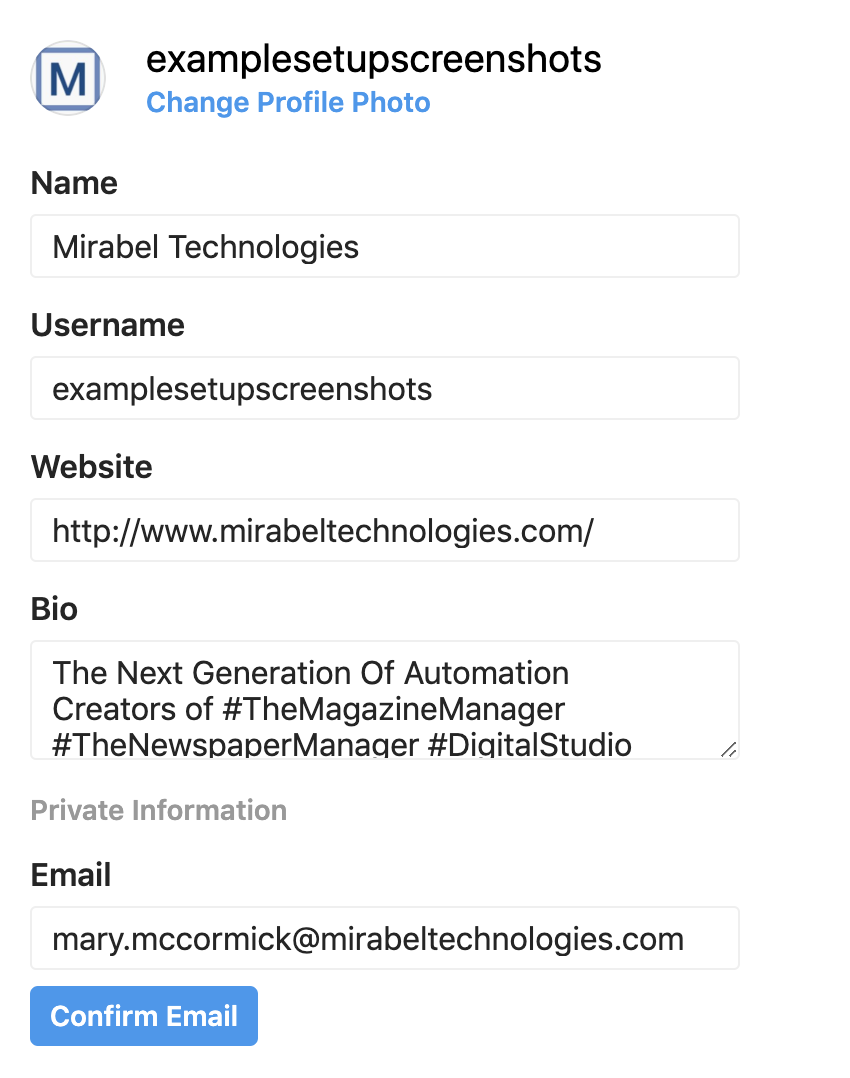Click into the Website URL field

coord(384,530)
